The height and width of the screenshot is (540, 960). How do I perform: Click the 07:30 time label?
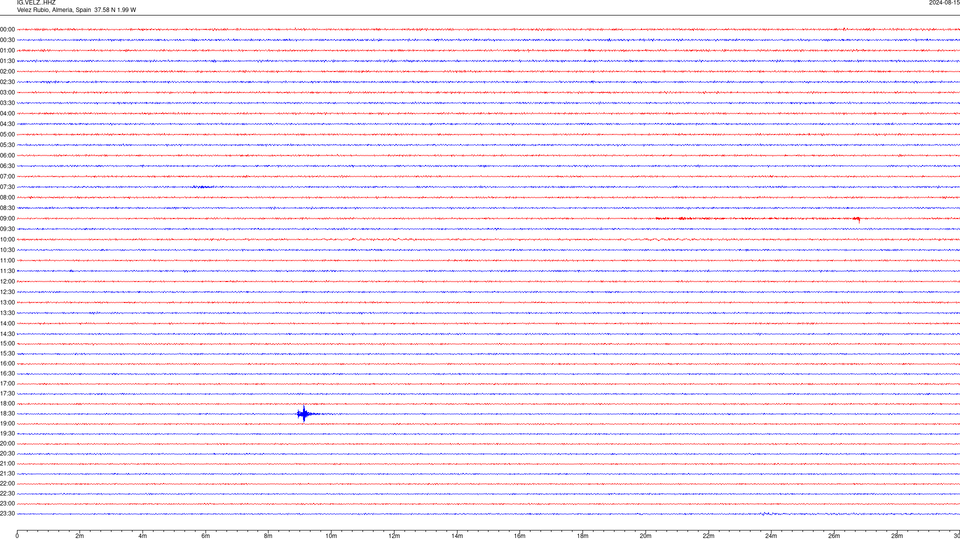[7, 187]
